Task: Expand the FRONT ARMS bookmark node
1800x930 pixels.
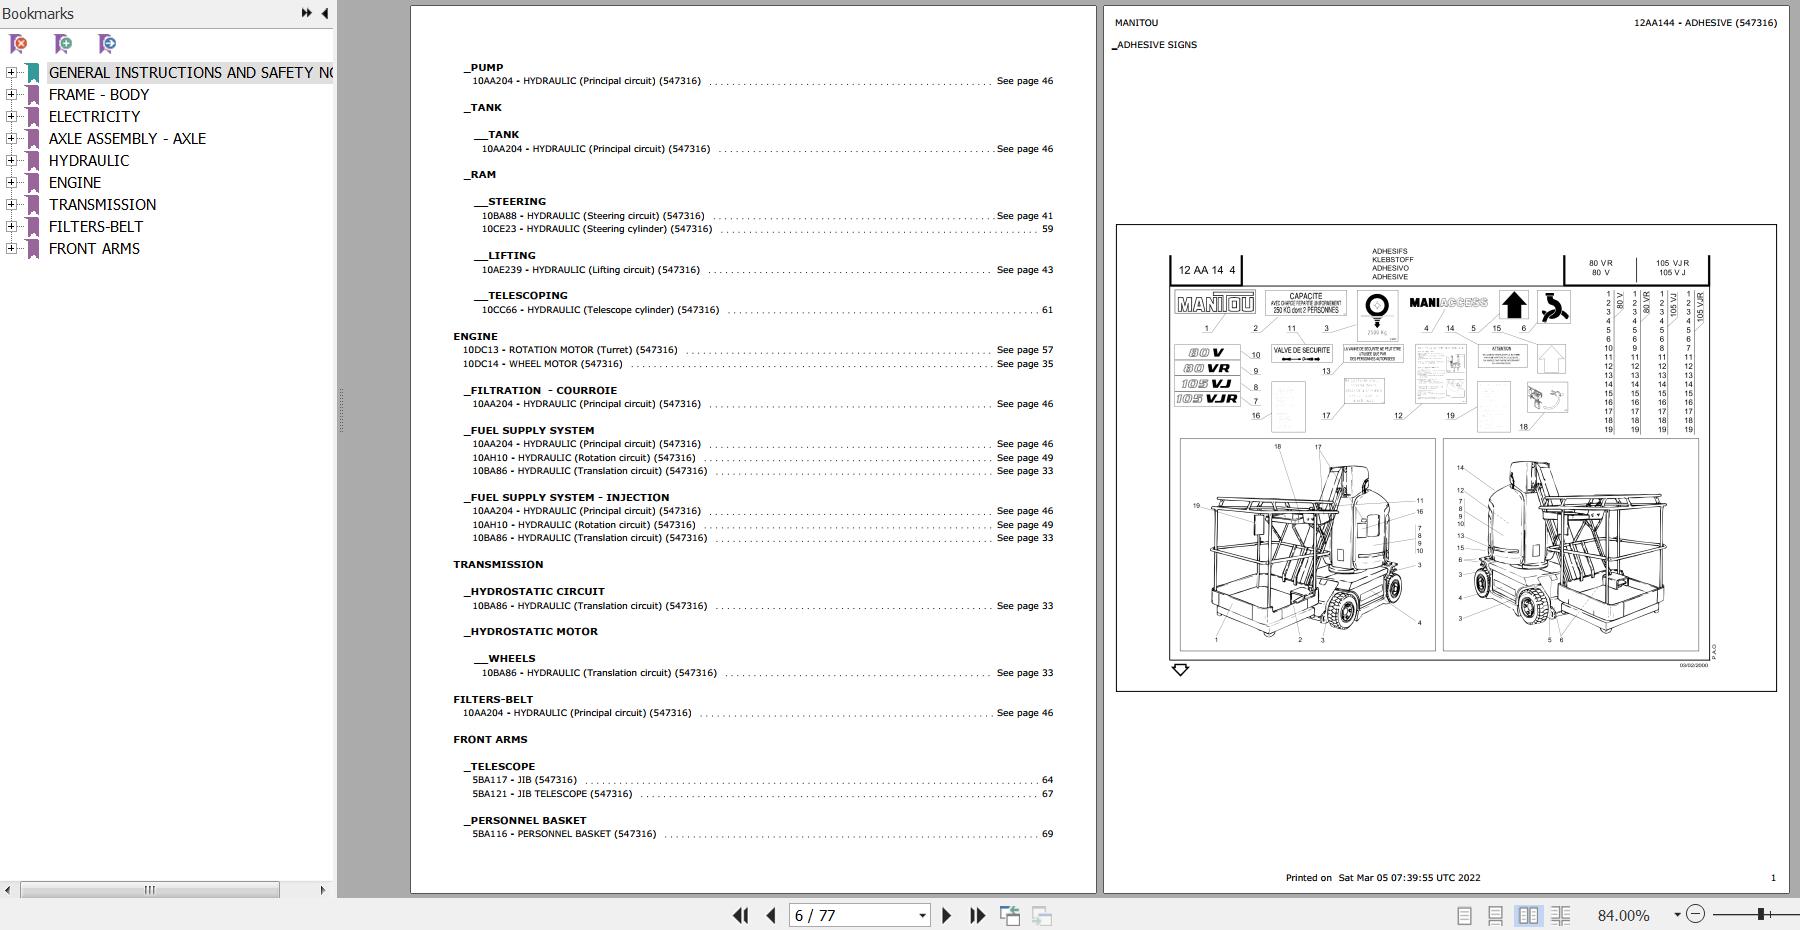Action: pyautogui.click(x=11, y=248)
